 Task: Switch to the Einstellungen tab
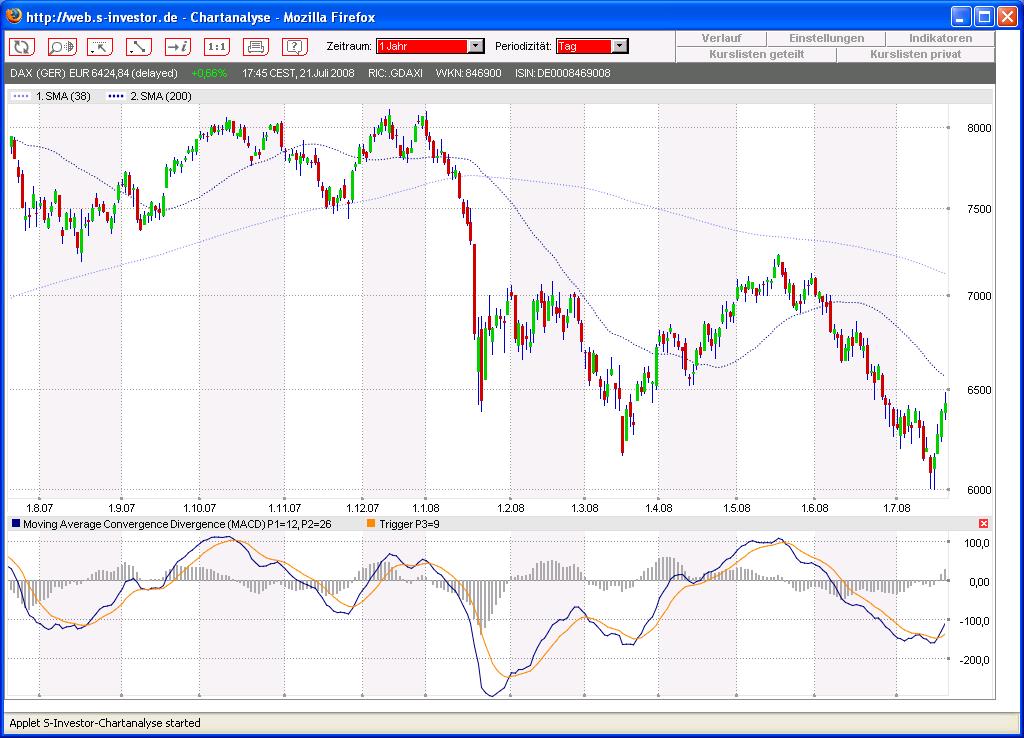[826, 39]
